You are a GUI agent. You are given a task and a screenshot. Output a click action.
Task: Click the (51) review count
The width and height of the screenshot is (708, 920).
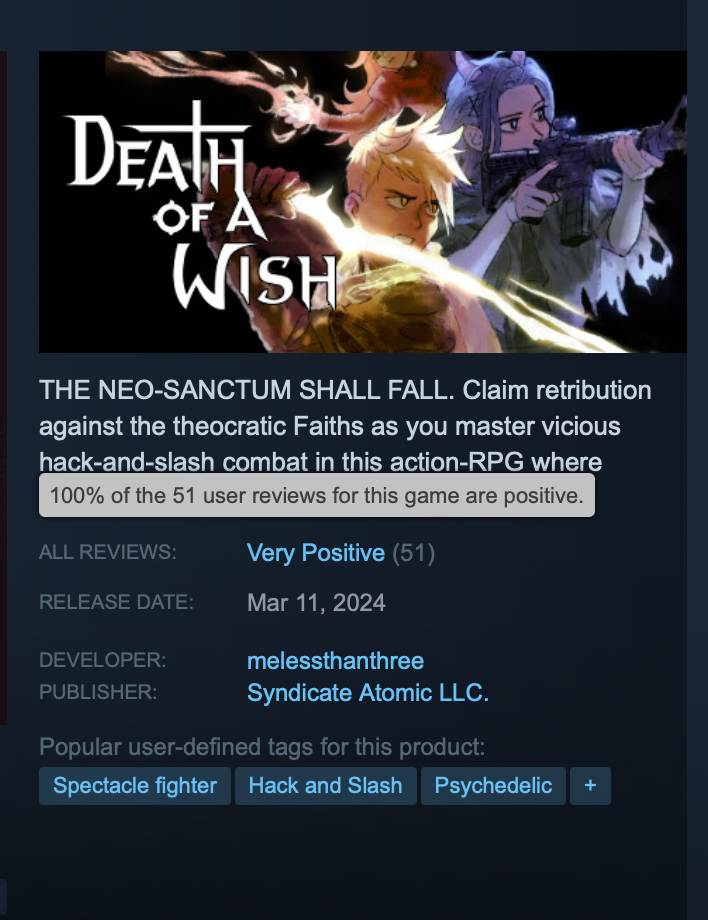point(414,553)
